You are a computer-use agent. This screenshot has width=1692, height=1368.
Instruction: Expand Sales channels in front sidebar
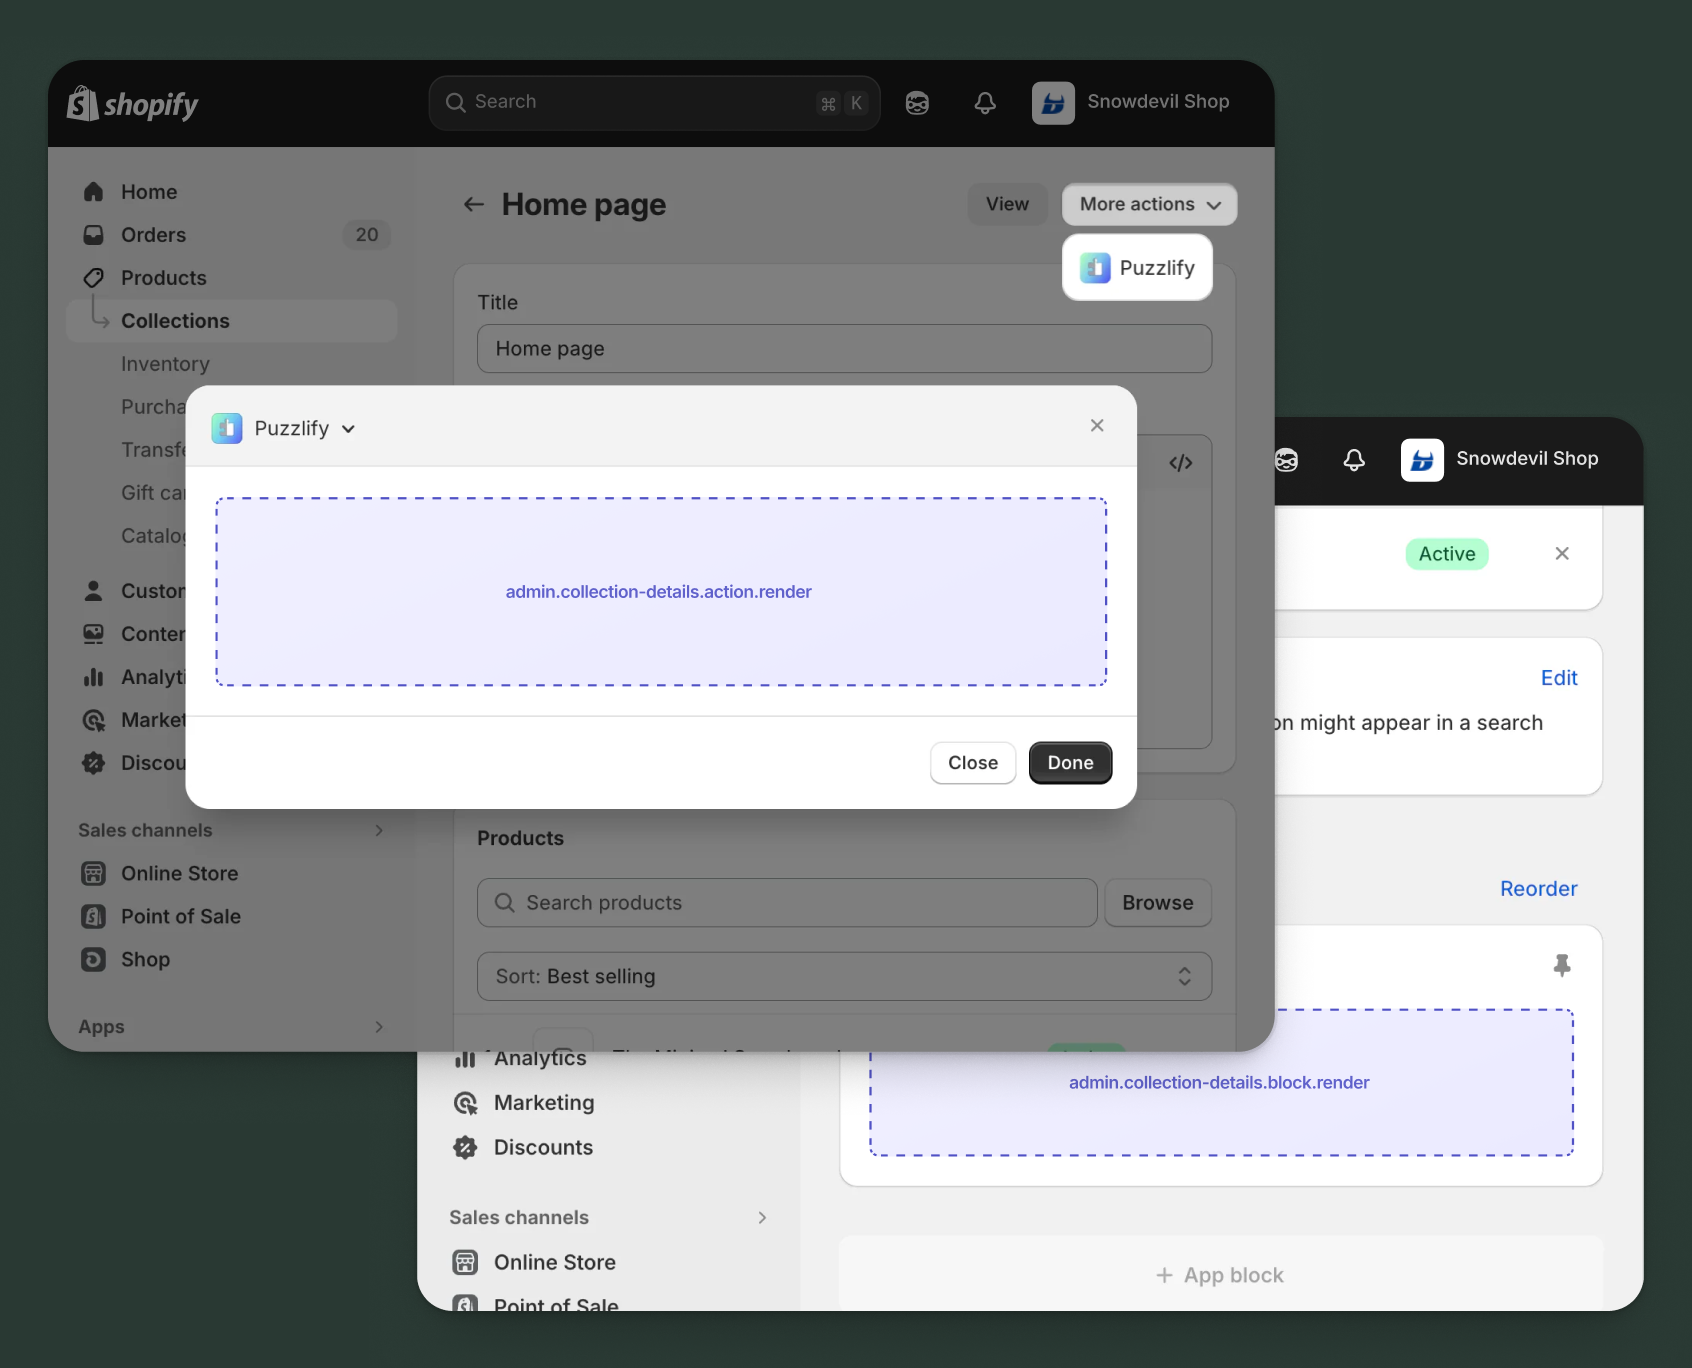(x=379, y=830)
